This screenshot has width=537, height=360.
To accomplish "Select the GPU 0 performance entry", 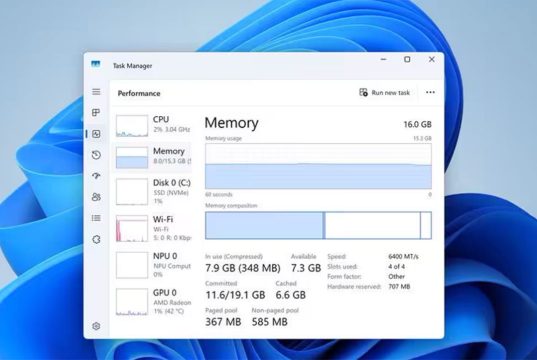I will (153, 302).
